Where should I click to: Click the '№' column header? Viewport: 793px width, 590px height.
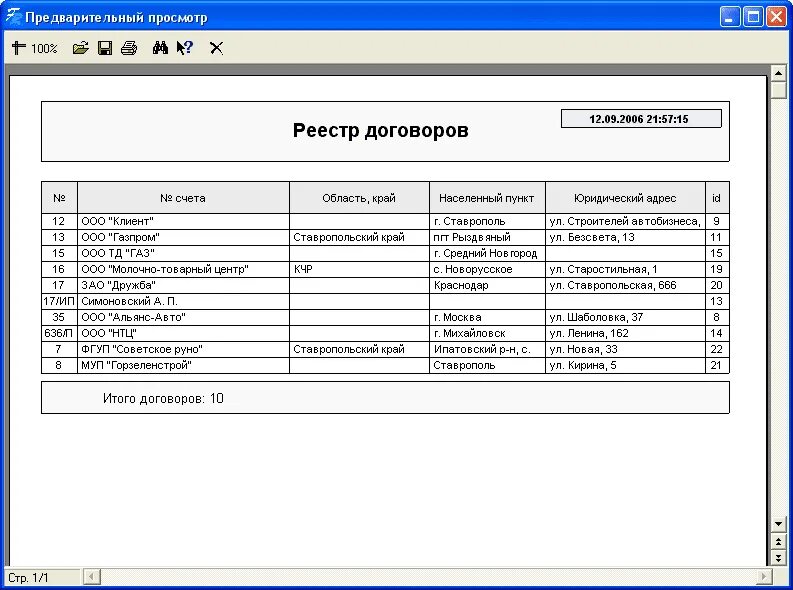[59, 198]
